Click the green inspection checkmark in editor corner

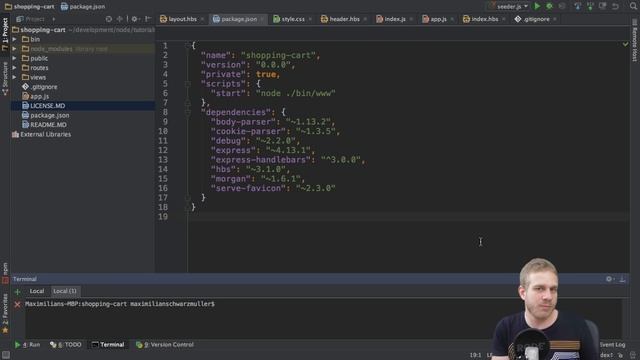(625, 44)
